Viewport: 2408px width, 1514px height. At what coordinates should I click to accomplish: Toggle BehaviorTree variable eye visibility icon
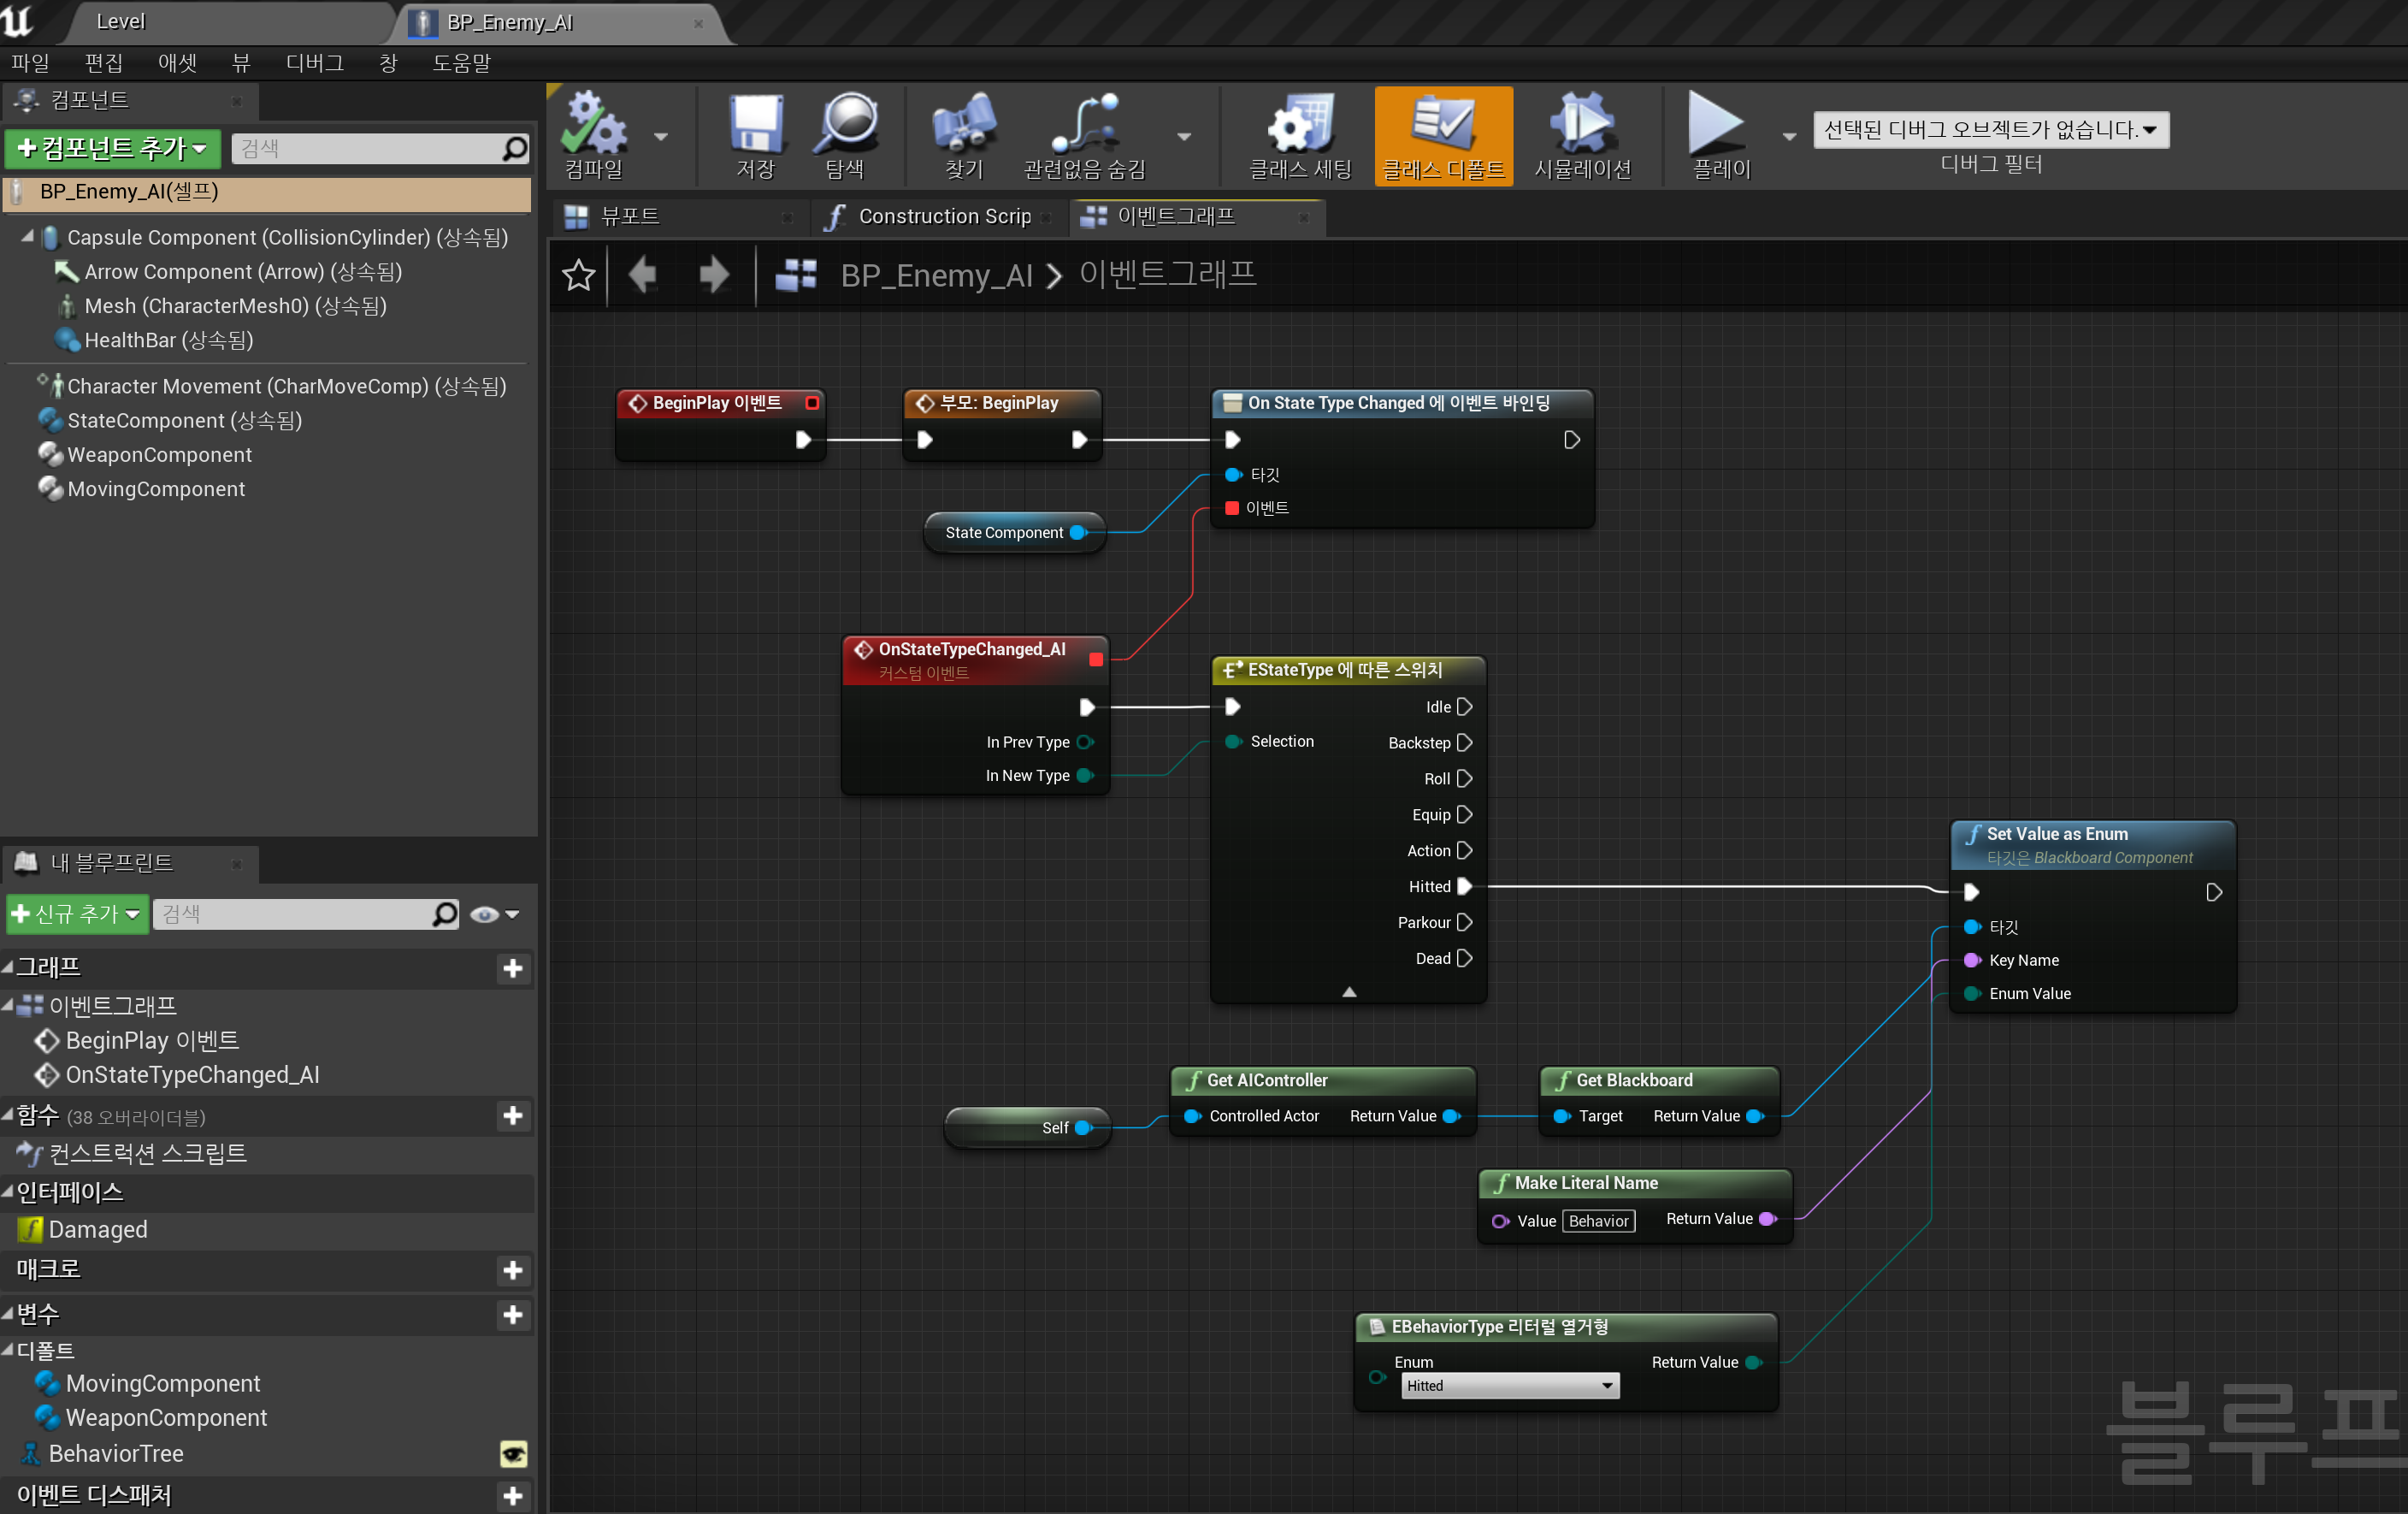pyautogui.click(x=513, y=1453)
